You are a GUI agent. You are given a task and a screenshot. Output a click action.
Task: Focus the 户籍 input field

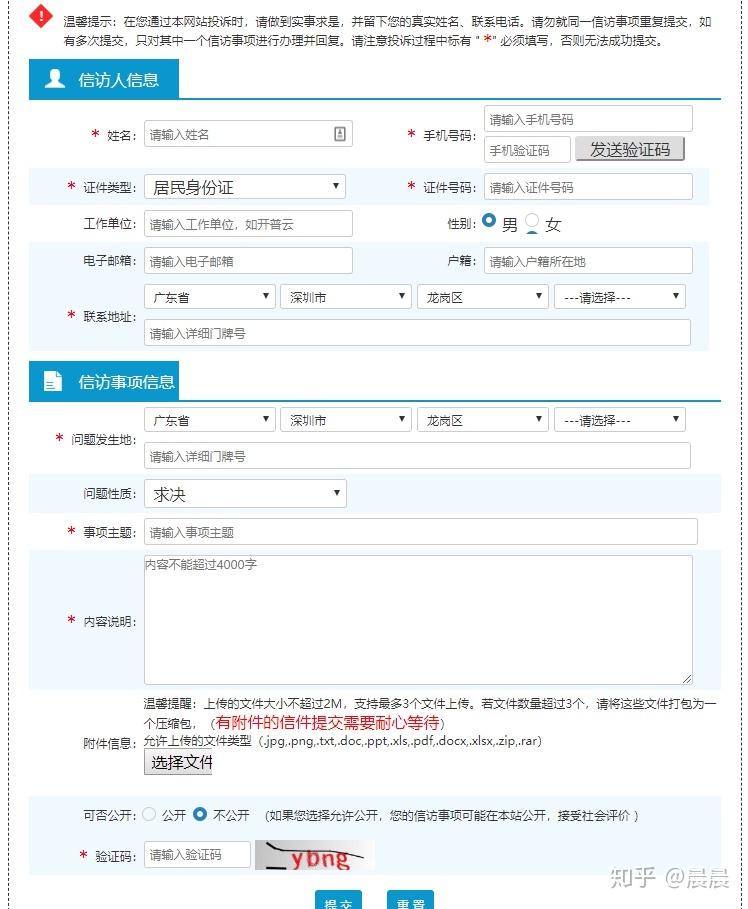point(588,261)
